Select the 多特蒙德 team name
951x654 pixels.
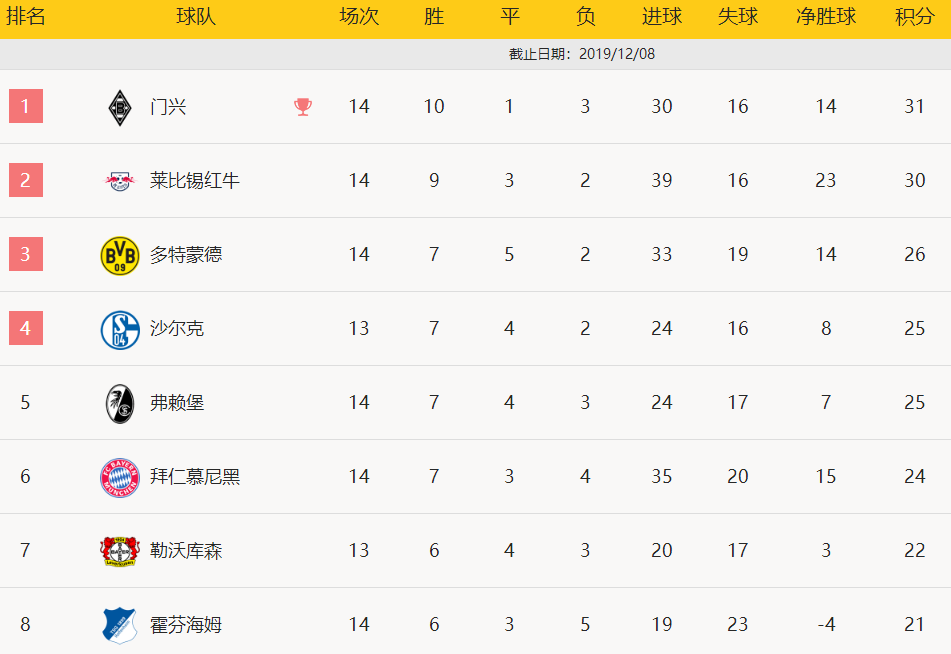tap(186, 254)
